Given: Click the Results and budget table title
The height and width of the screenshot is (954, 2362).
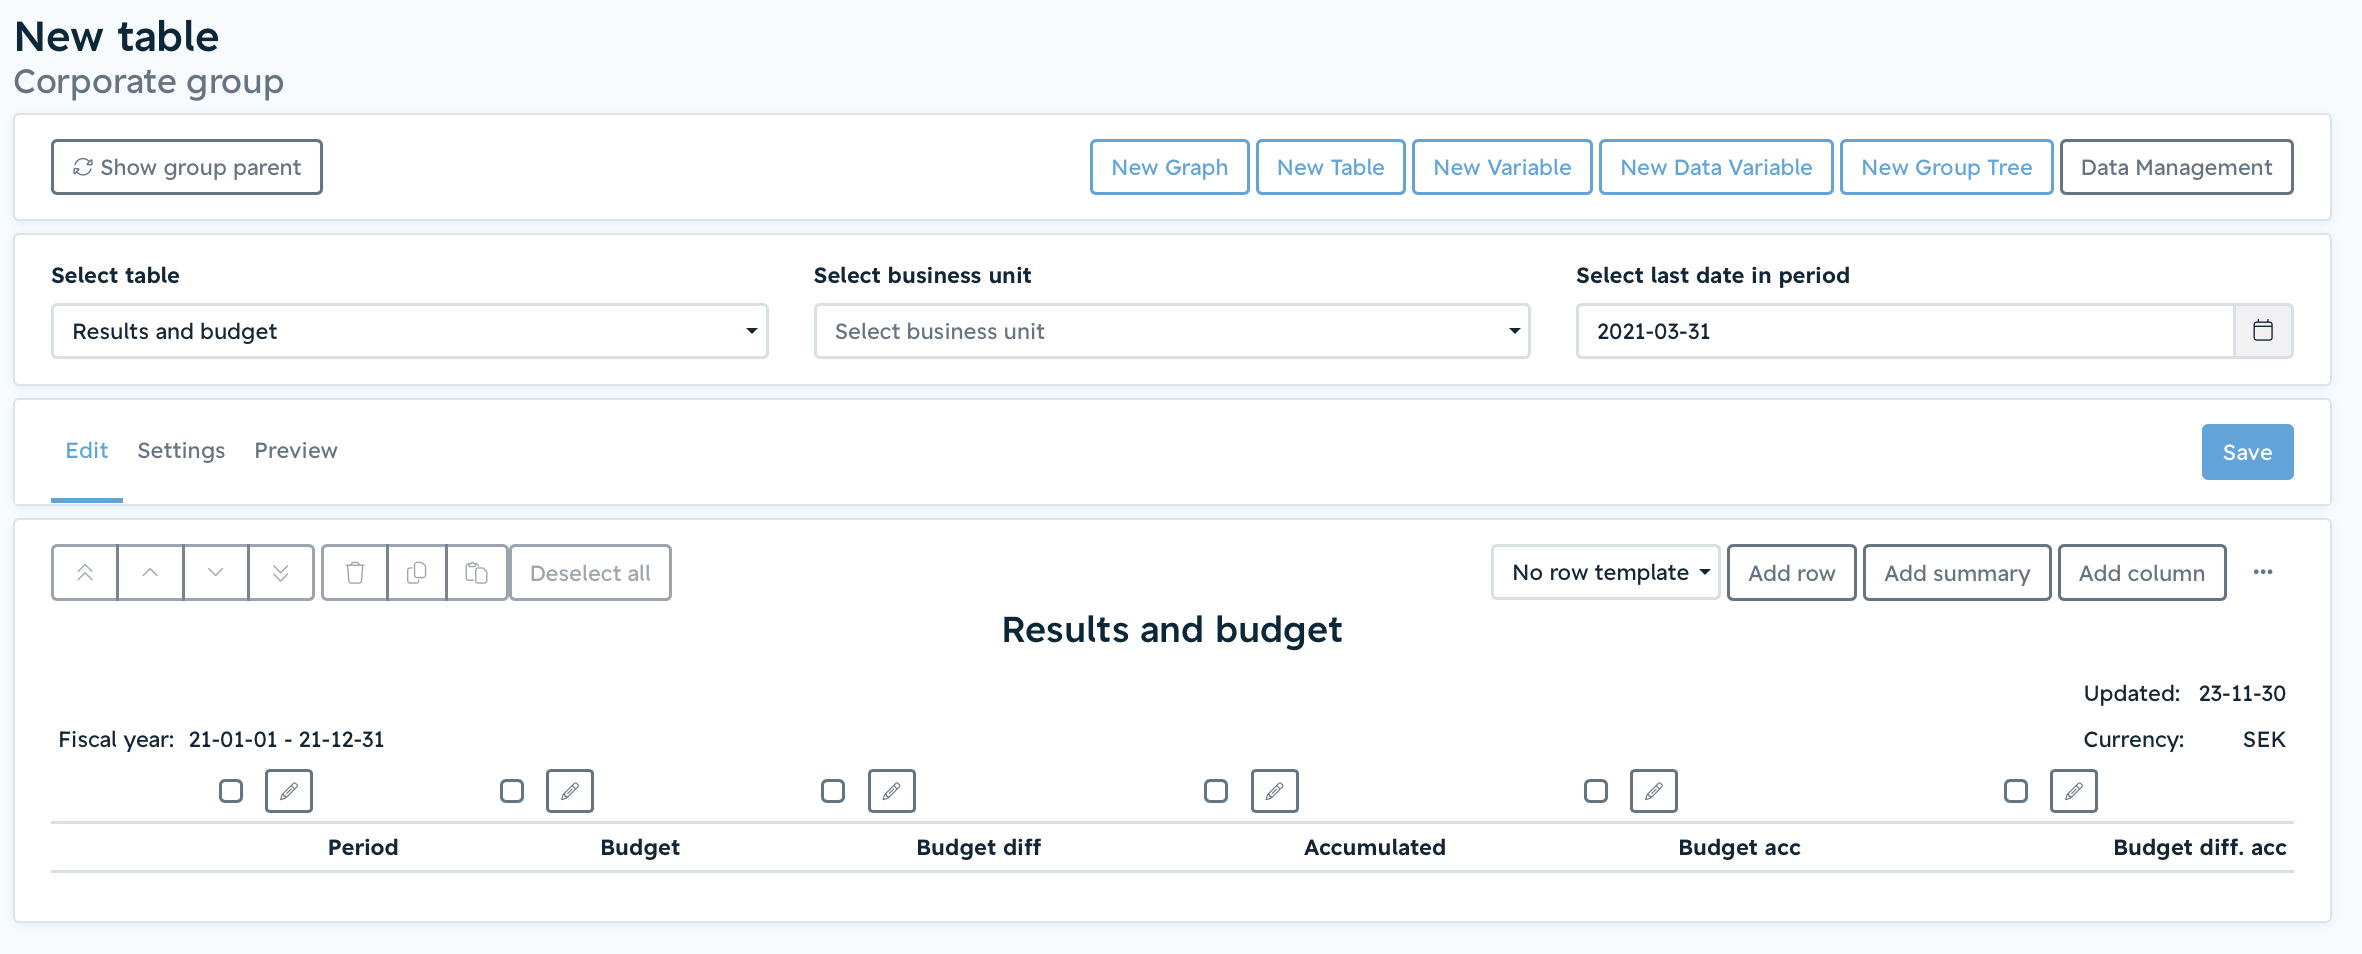Looking at the screenshot, I should (x=1172, y=630).
